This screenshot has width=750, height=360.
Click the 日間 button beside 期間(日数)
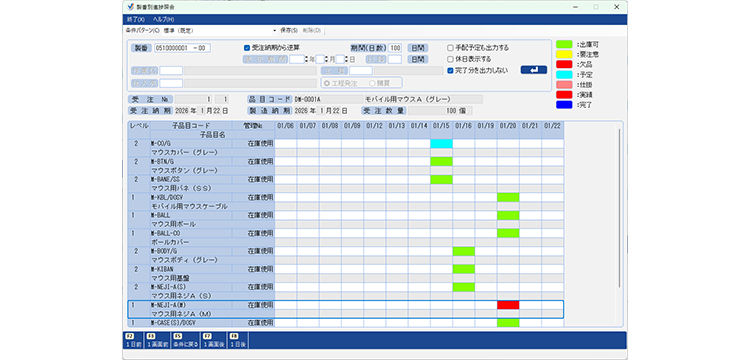point(418,48)
